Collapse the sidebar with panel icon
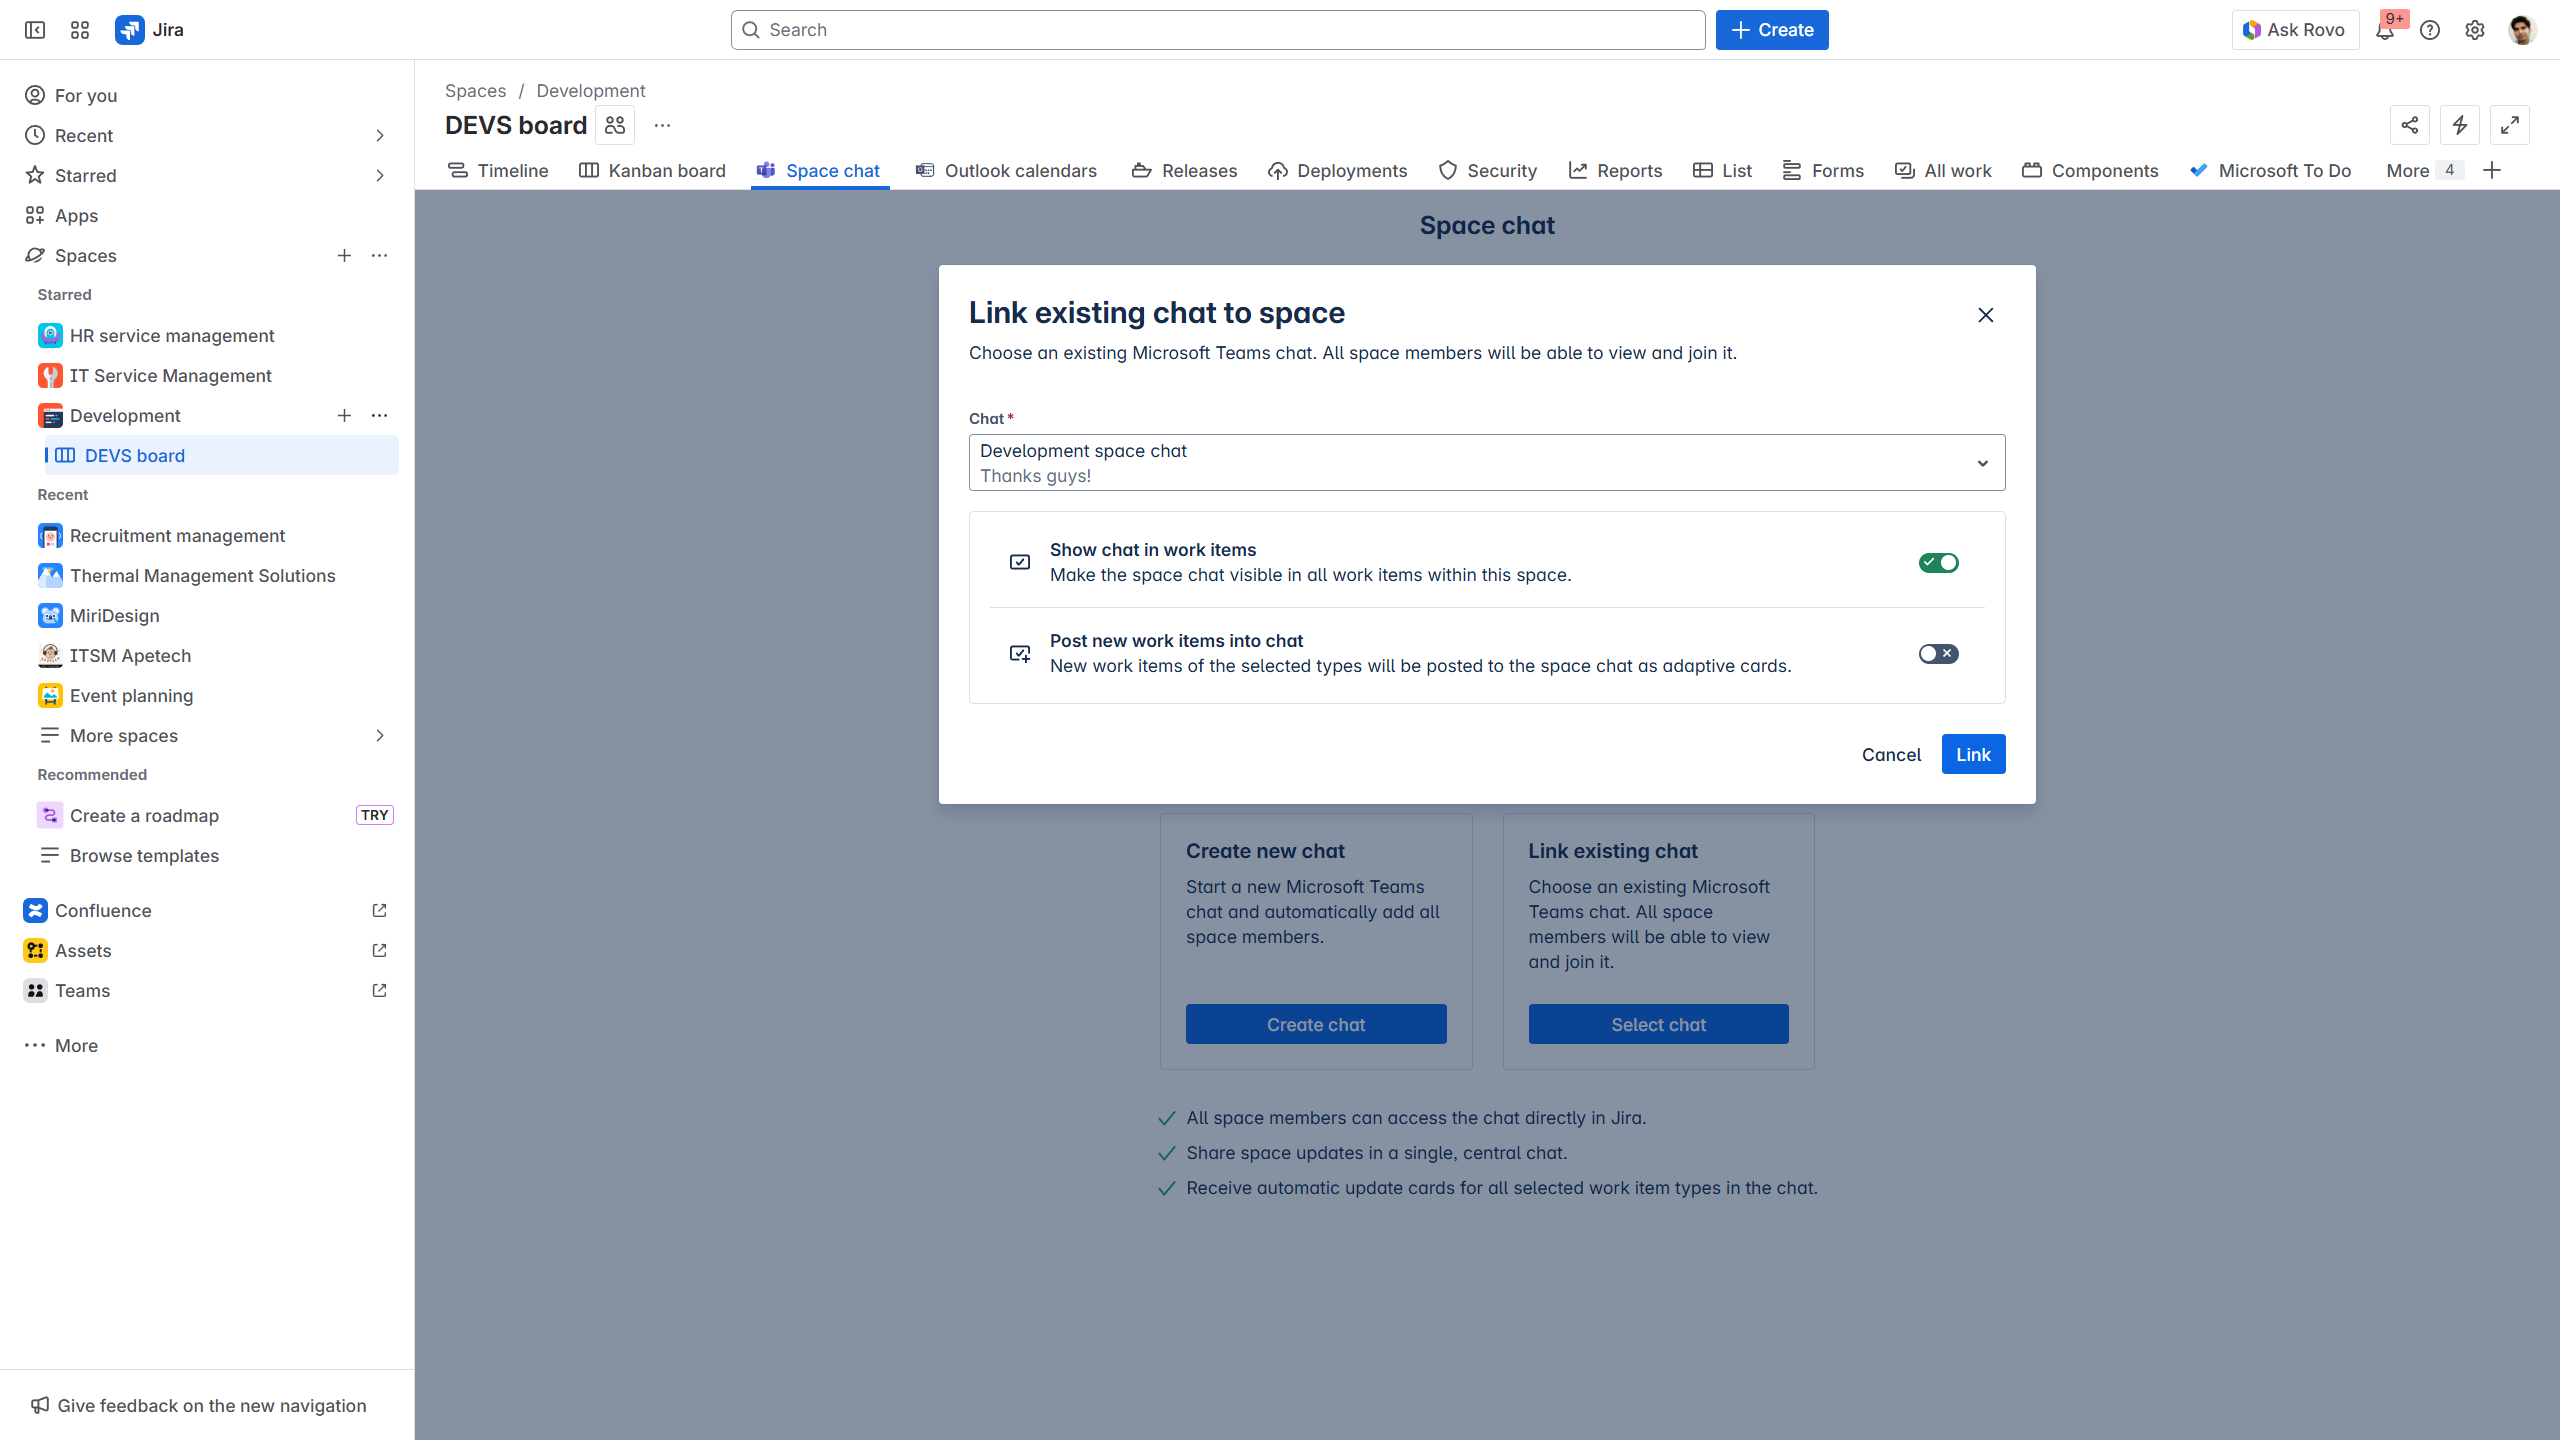2560x1440 pixels. (35, 30)
